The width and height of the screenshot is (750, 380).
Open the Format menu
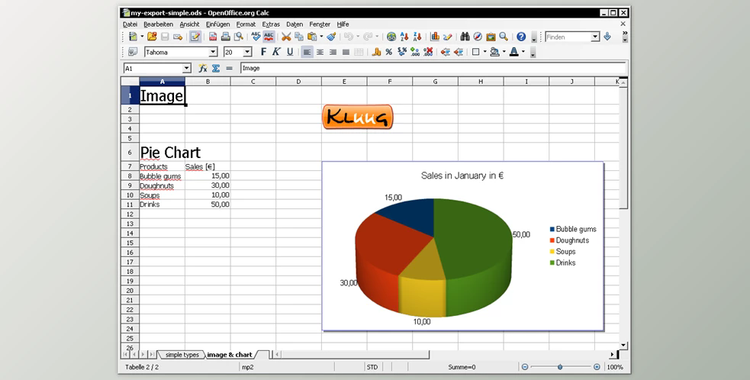(x=246, y=24)
